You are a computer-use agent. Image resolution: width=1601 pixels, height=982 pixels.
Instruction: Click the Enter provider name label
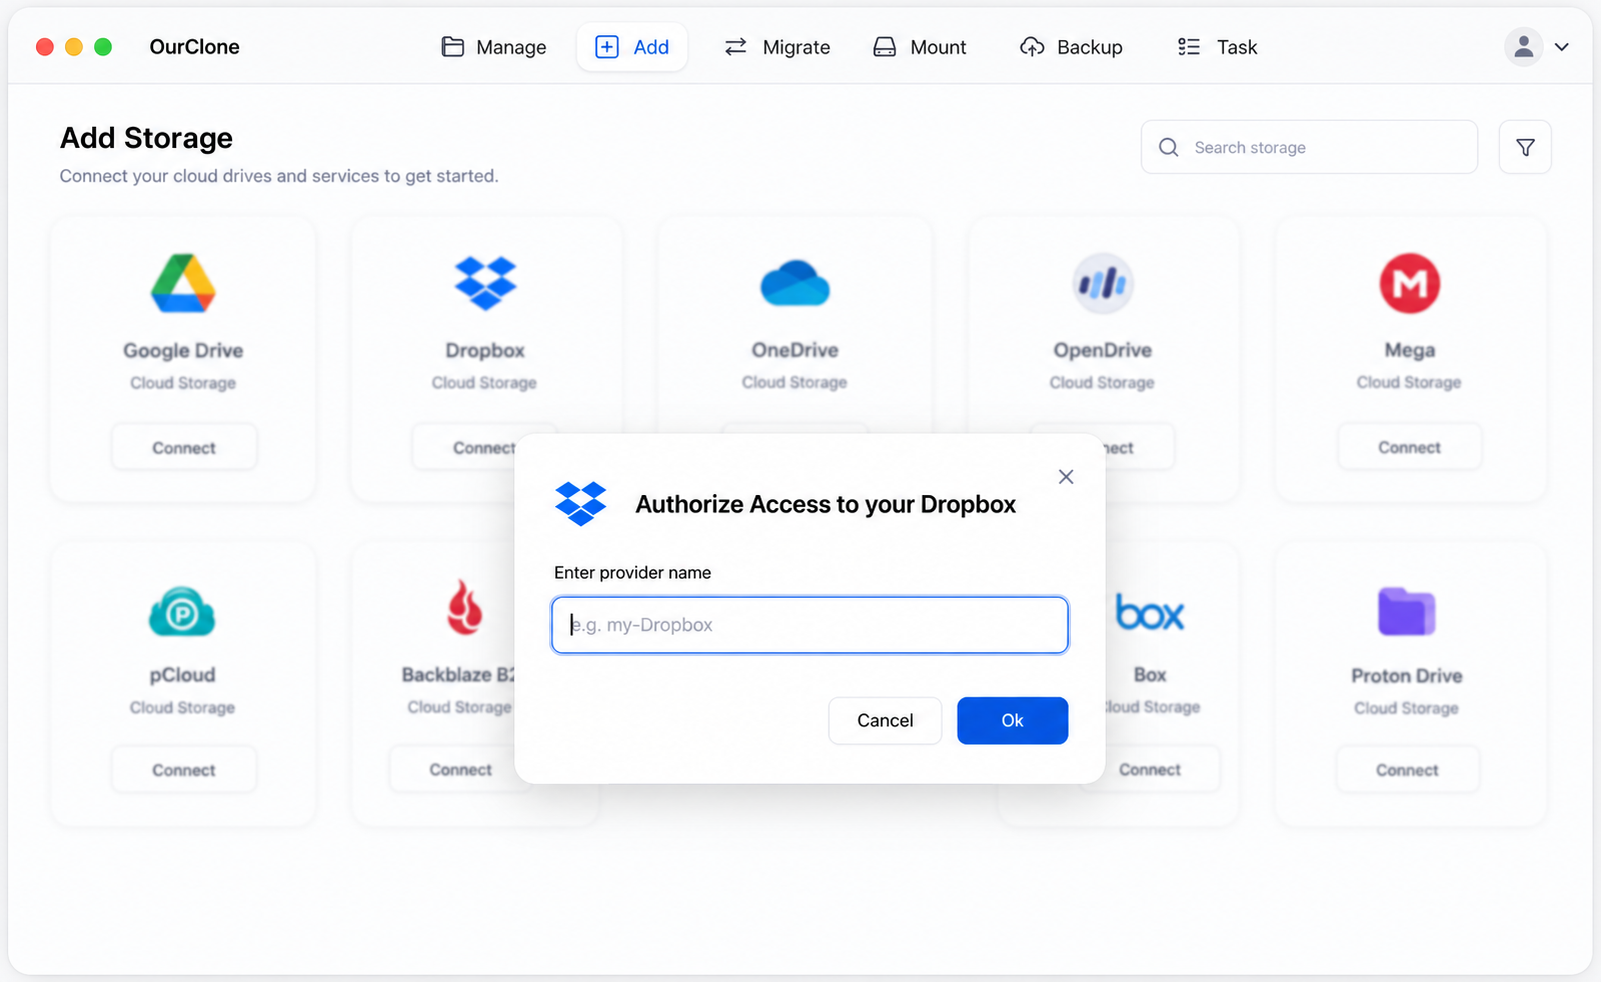(633, 572)
